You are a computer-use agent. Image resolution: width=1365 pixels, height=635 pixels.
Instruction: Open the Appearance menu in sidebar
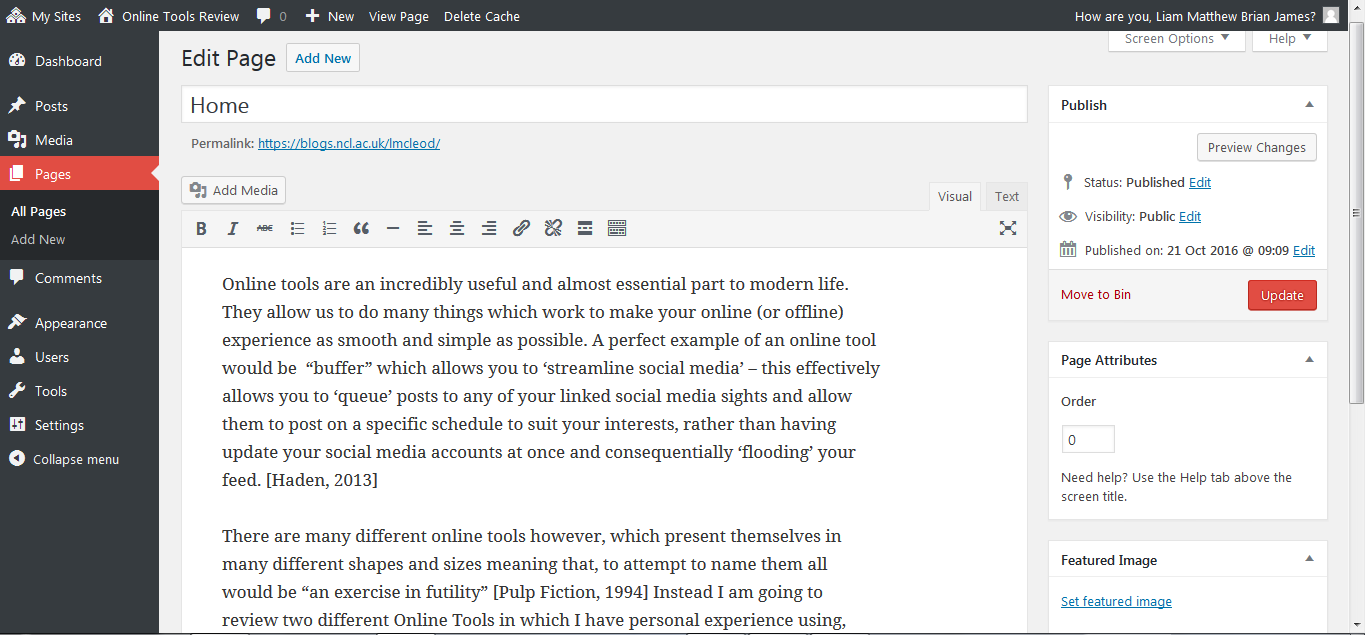(x=70, y=323)
